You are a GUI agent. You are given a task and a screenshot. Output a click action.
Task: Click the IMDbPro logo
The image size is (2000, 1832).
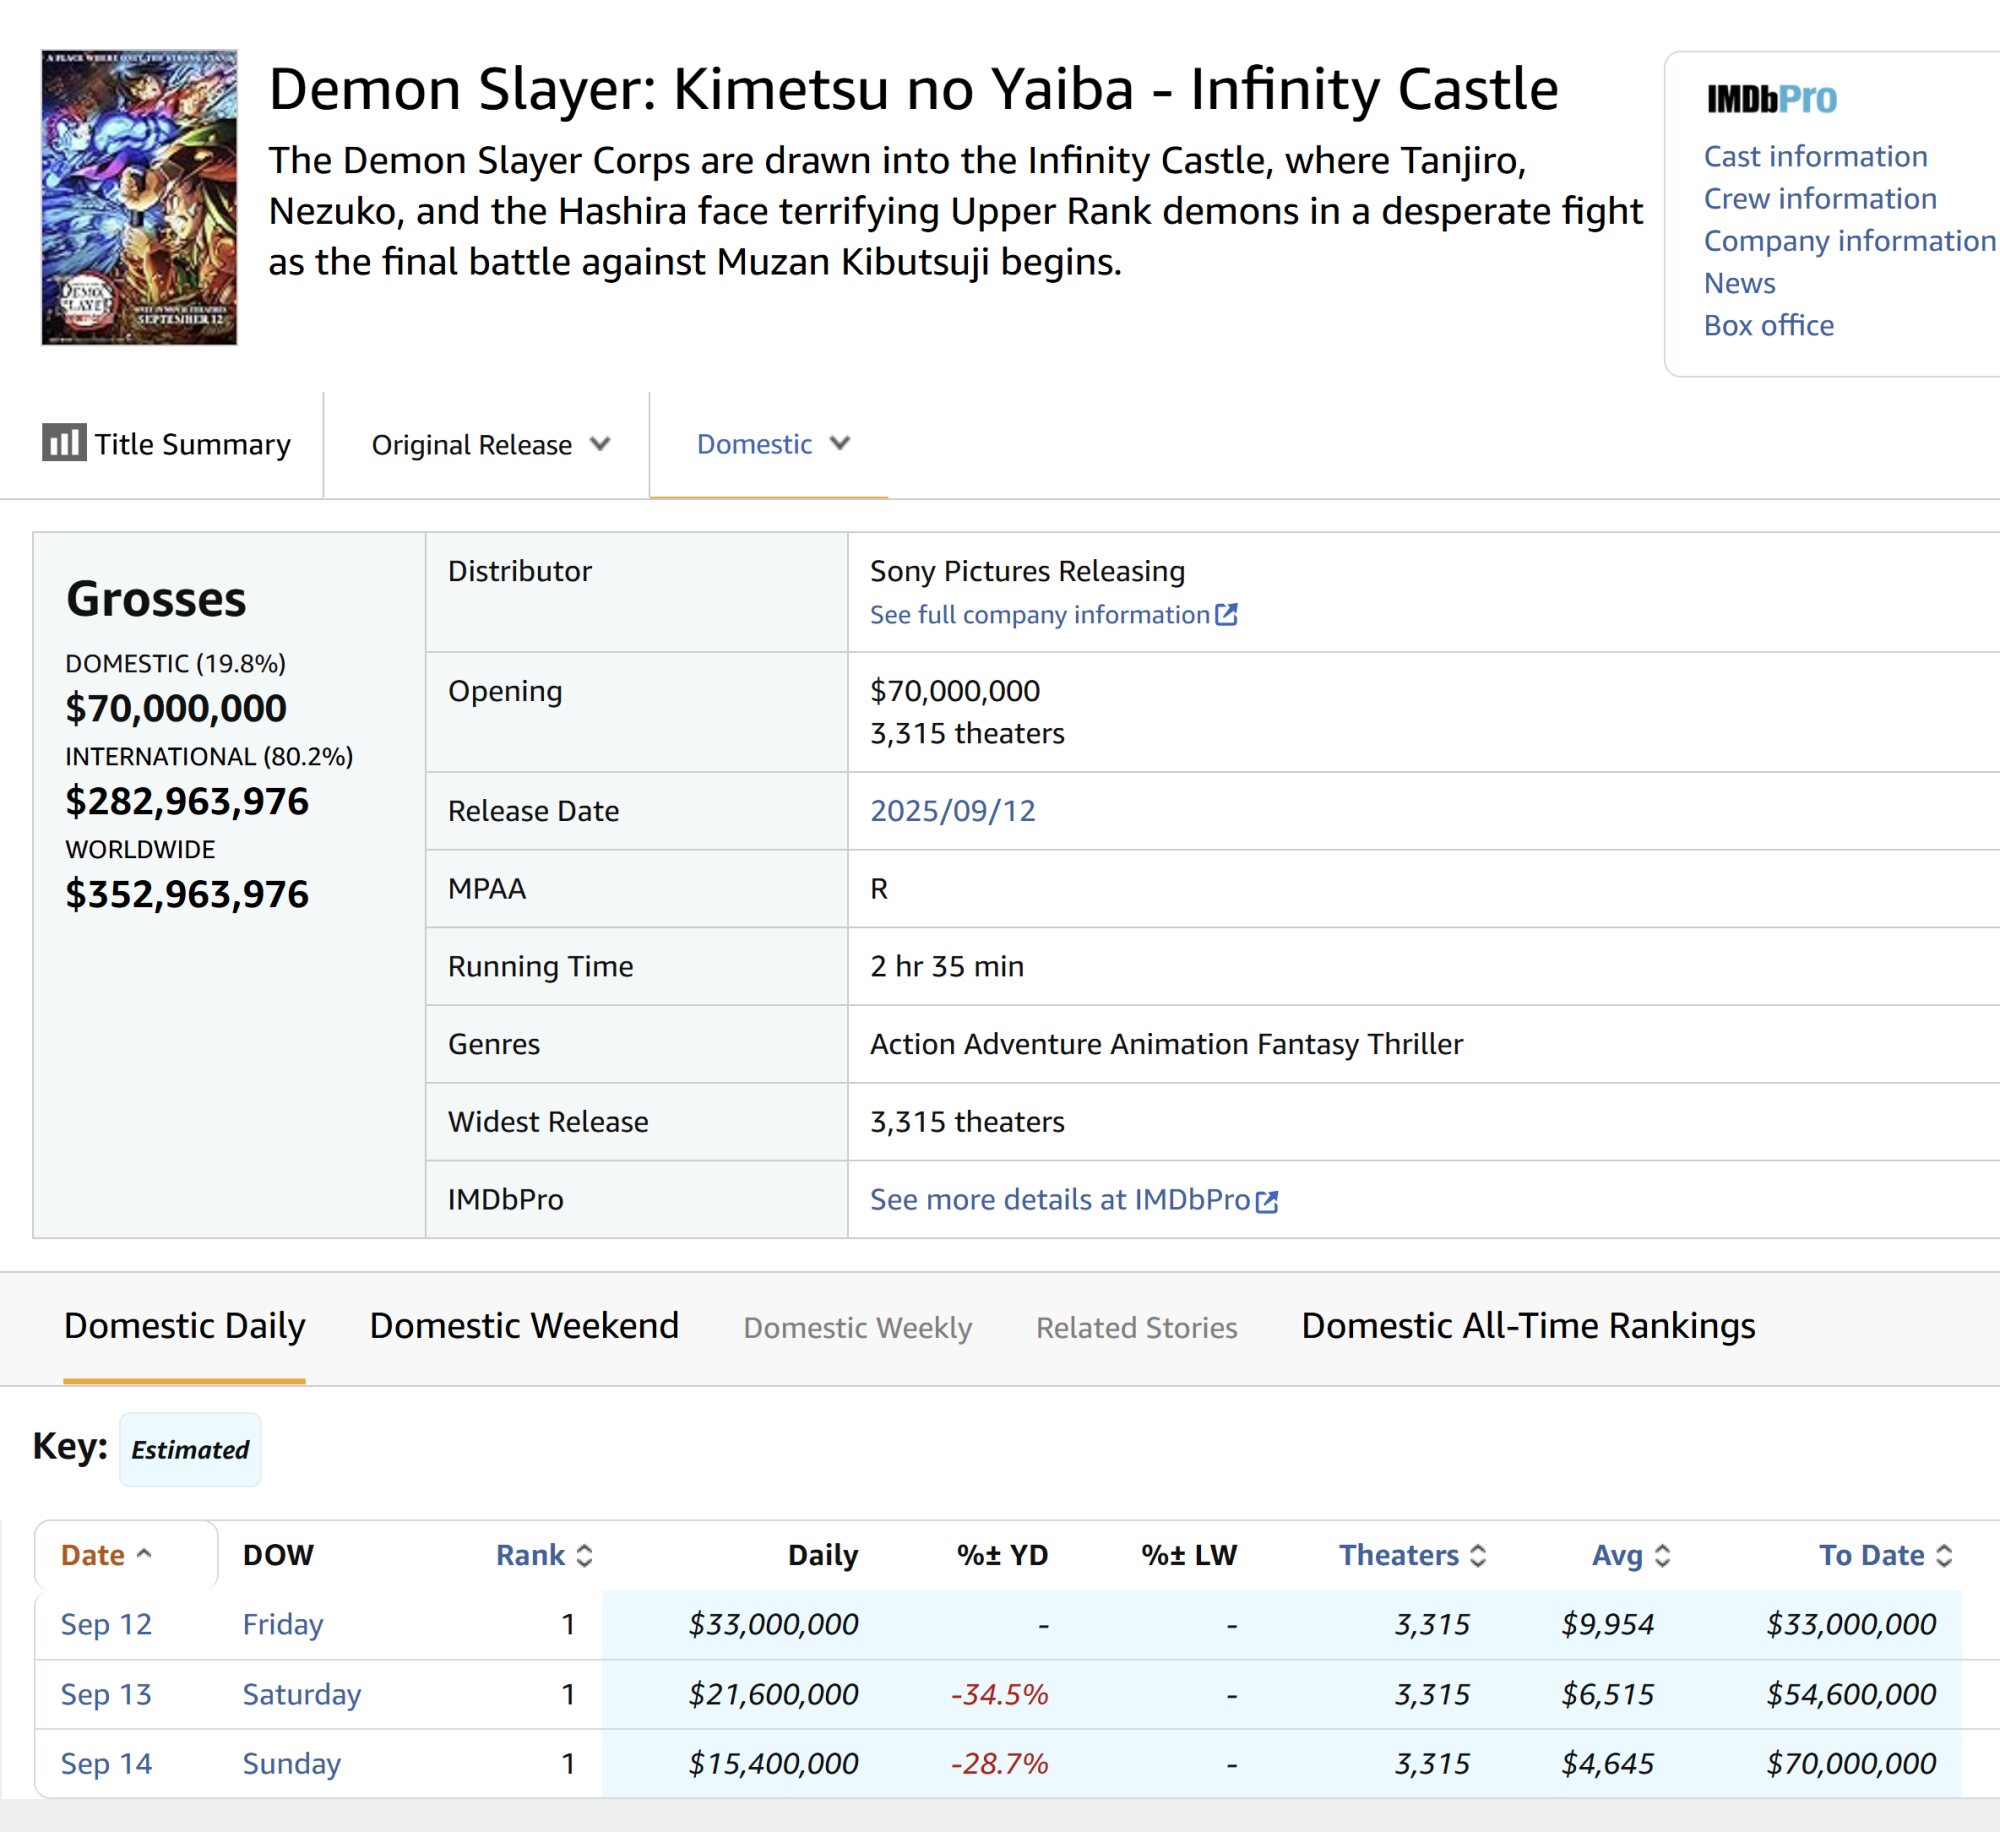point(1771,99)
